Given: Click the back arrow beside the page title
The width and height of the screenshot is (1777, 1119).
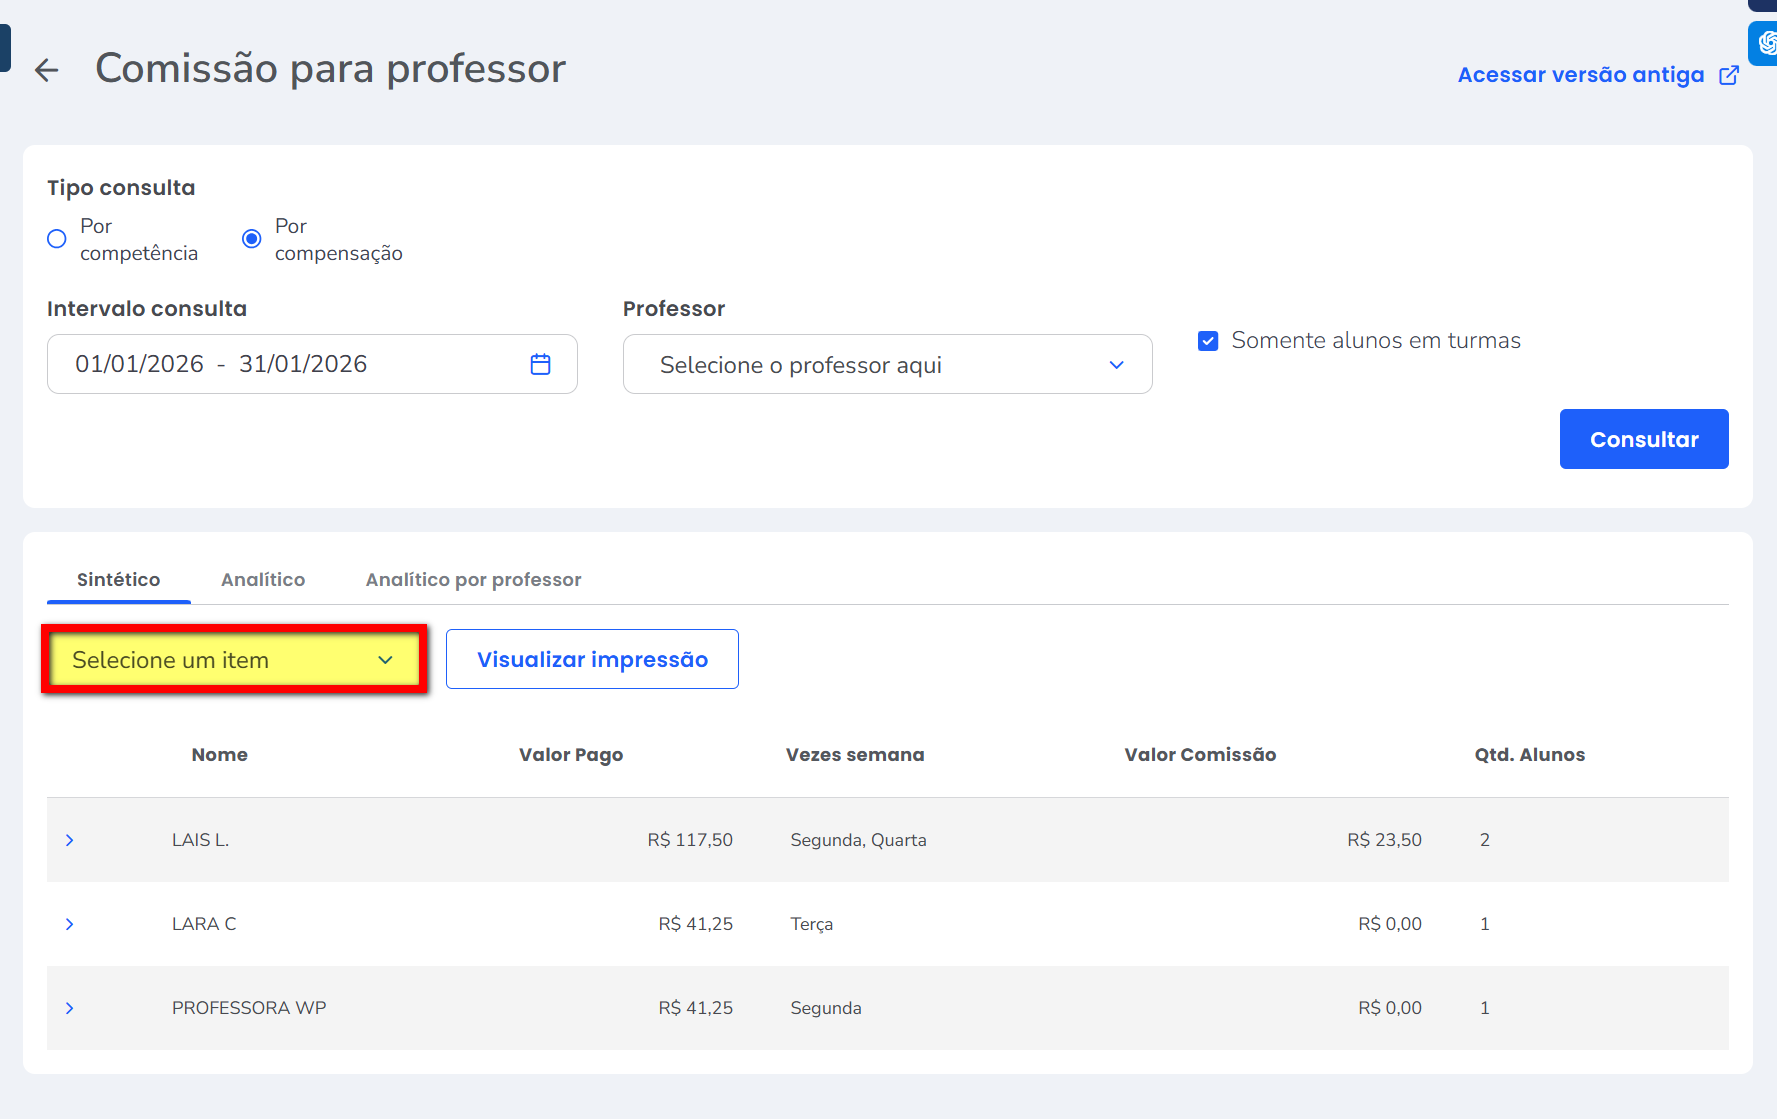Looking at the screenshot, I should click(x=46, y=70).
